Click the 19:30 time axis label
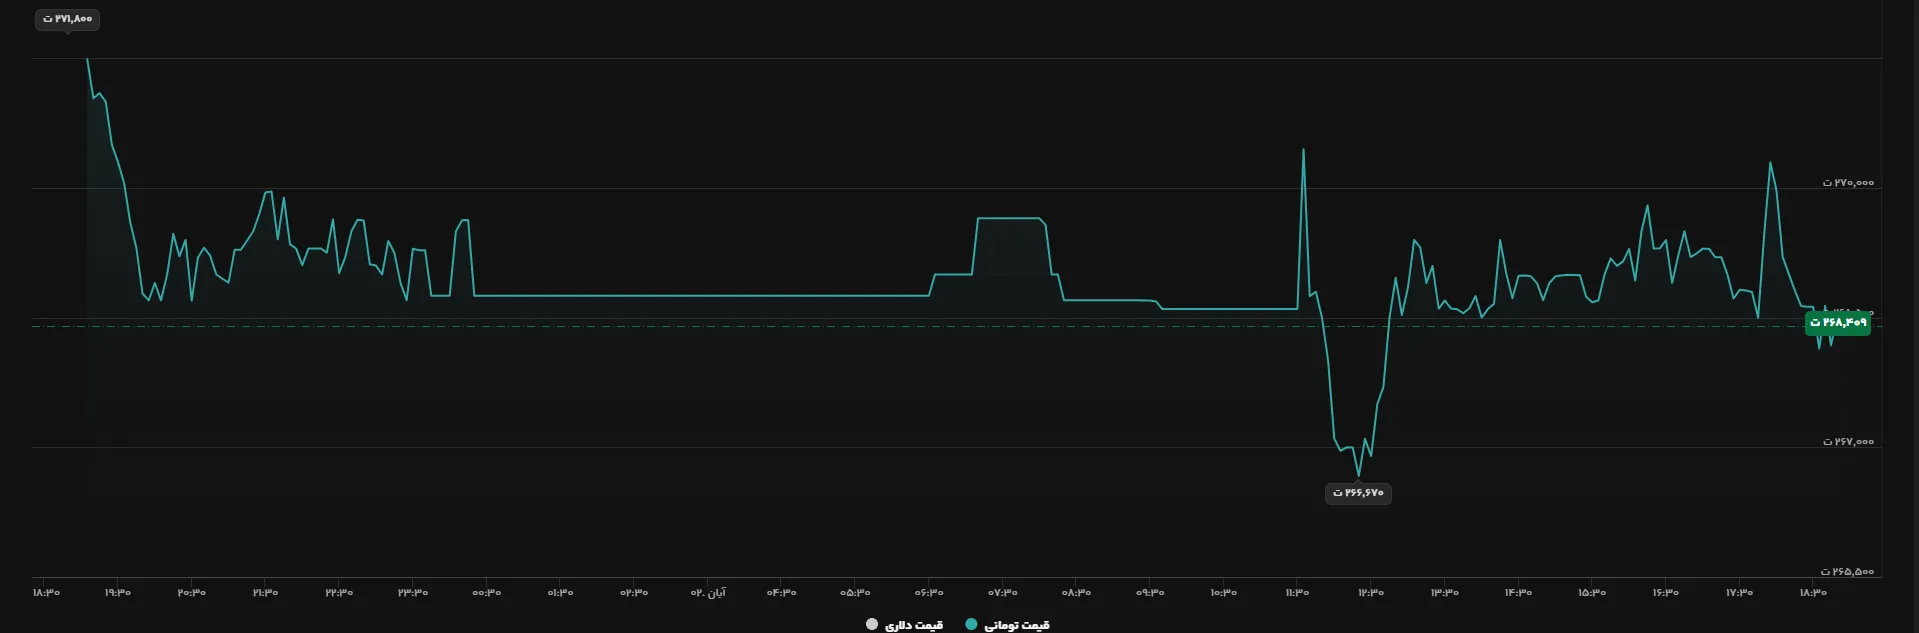Viewport: 1919px width, 633px height. click(x=118, y=593)
